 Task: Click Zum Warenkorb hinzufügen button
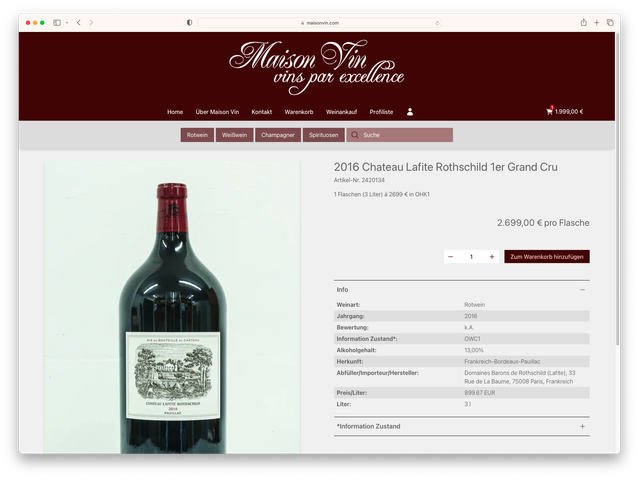tap(547, 256)
